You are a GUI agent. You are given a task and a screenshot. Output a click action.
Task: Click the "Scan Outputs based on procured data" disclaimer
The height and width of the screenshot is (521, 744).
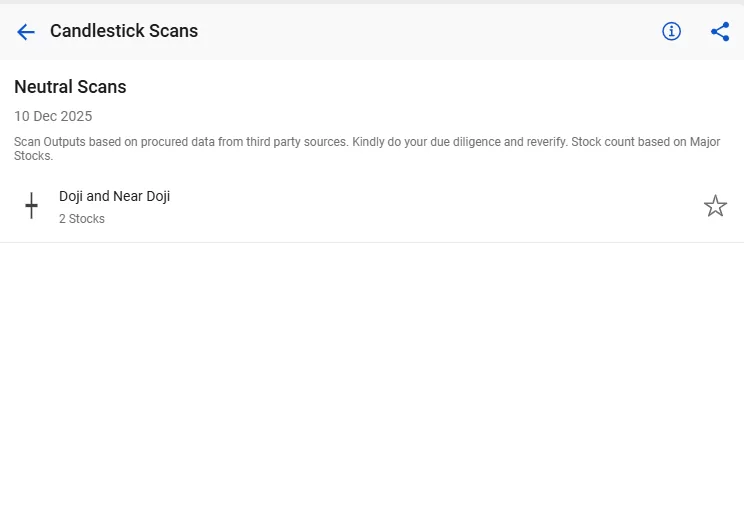(x=120, y=142)
